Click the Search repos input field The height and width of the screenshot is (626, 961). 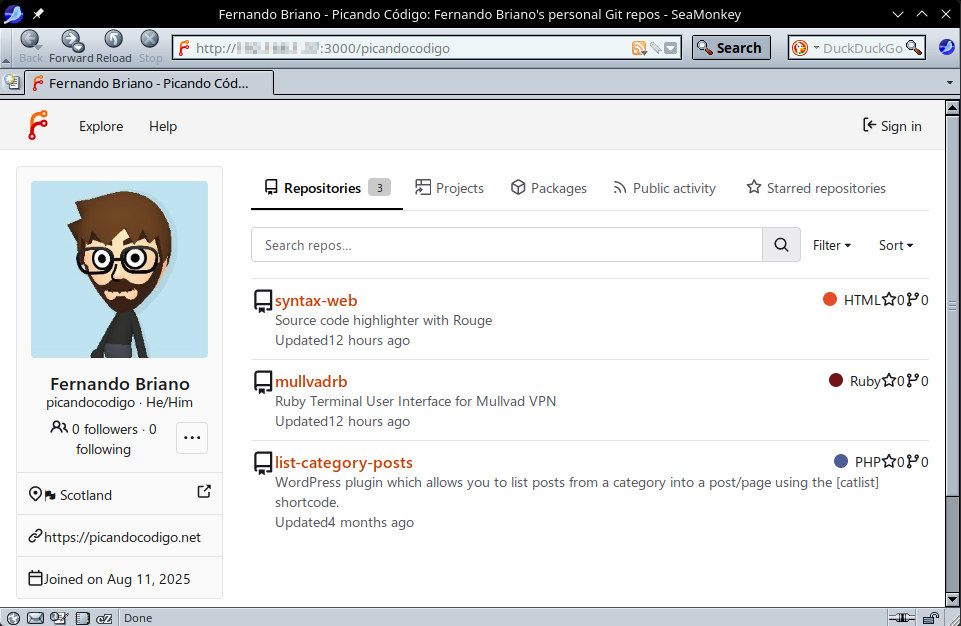(506, 245)
